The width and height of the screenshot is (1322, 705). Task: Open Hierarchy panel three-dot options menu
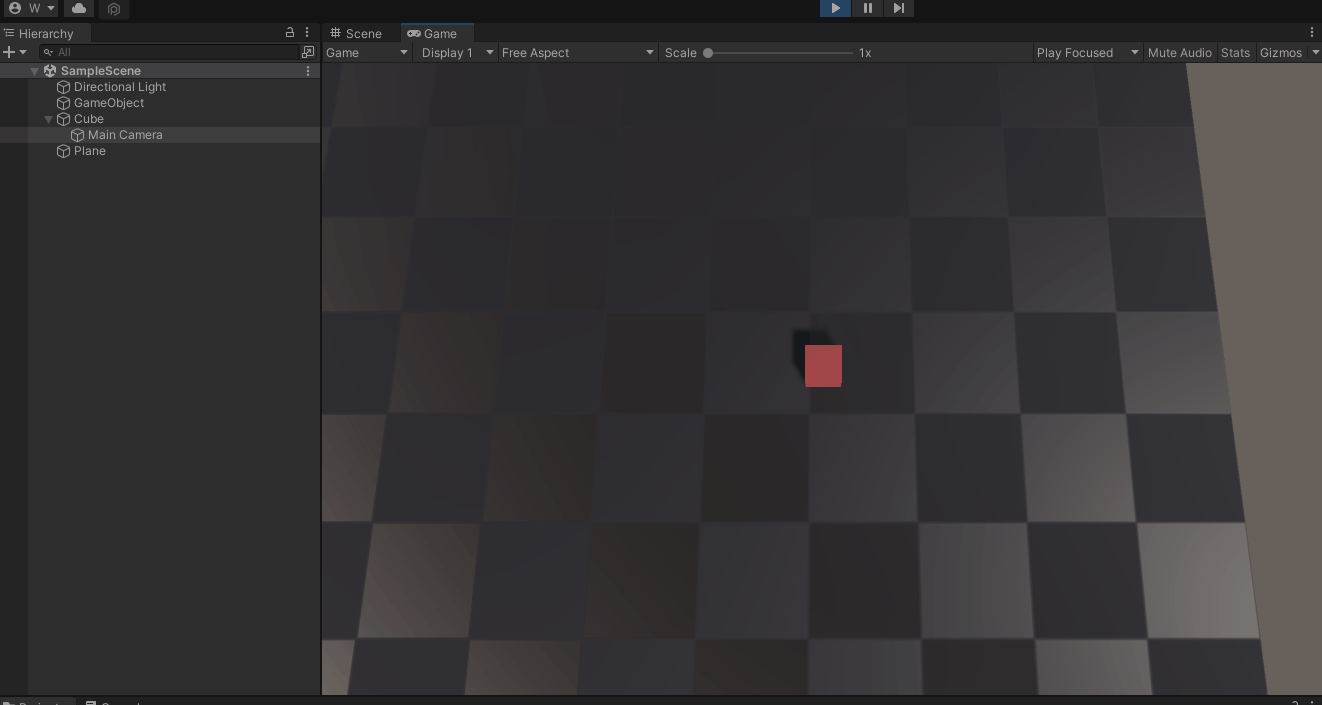click(x=307, y=33)
